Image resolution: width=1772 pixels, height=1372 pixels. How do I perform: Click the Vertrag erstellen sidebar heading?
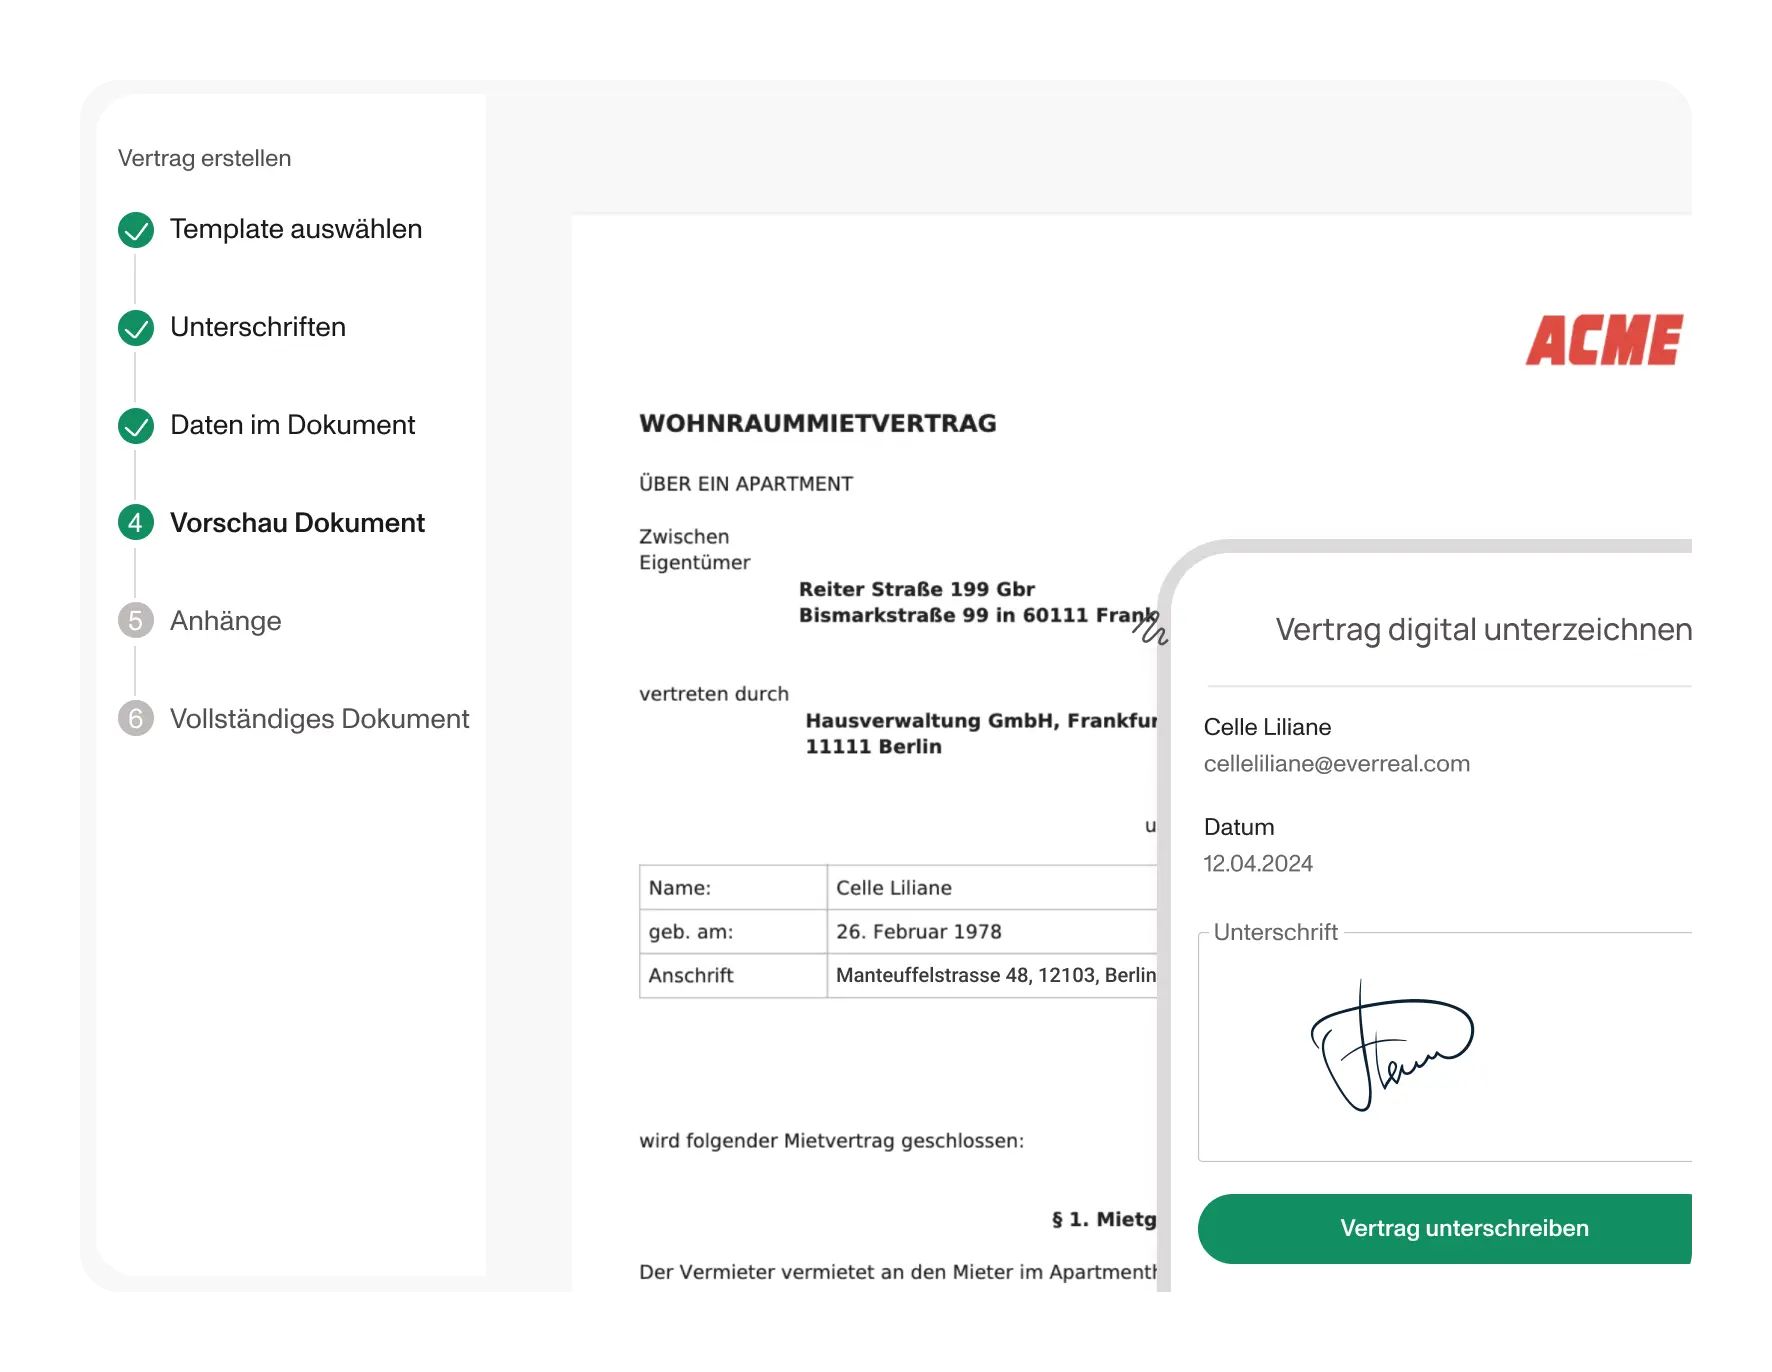click(204, 158)
